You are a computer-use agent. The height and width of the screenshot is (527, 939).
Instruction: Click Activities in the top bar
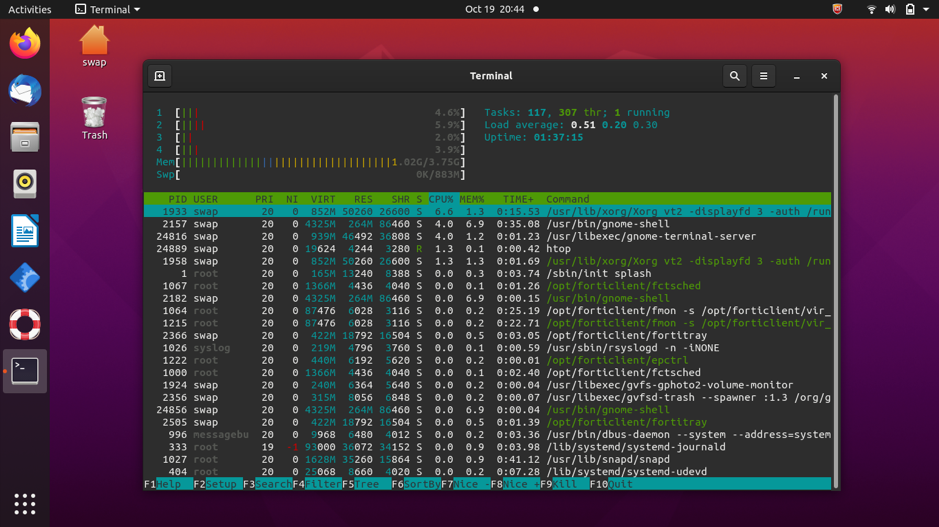(30, 9)
